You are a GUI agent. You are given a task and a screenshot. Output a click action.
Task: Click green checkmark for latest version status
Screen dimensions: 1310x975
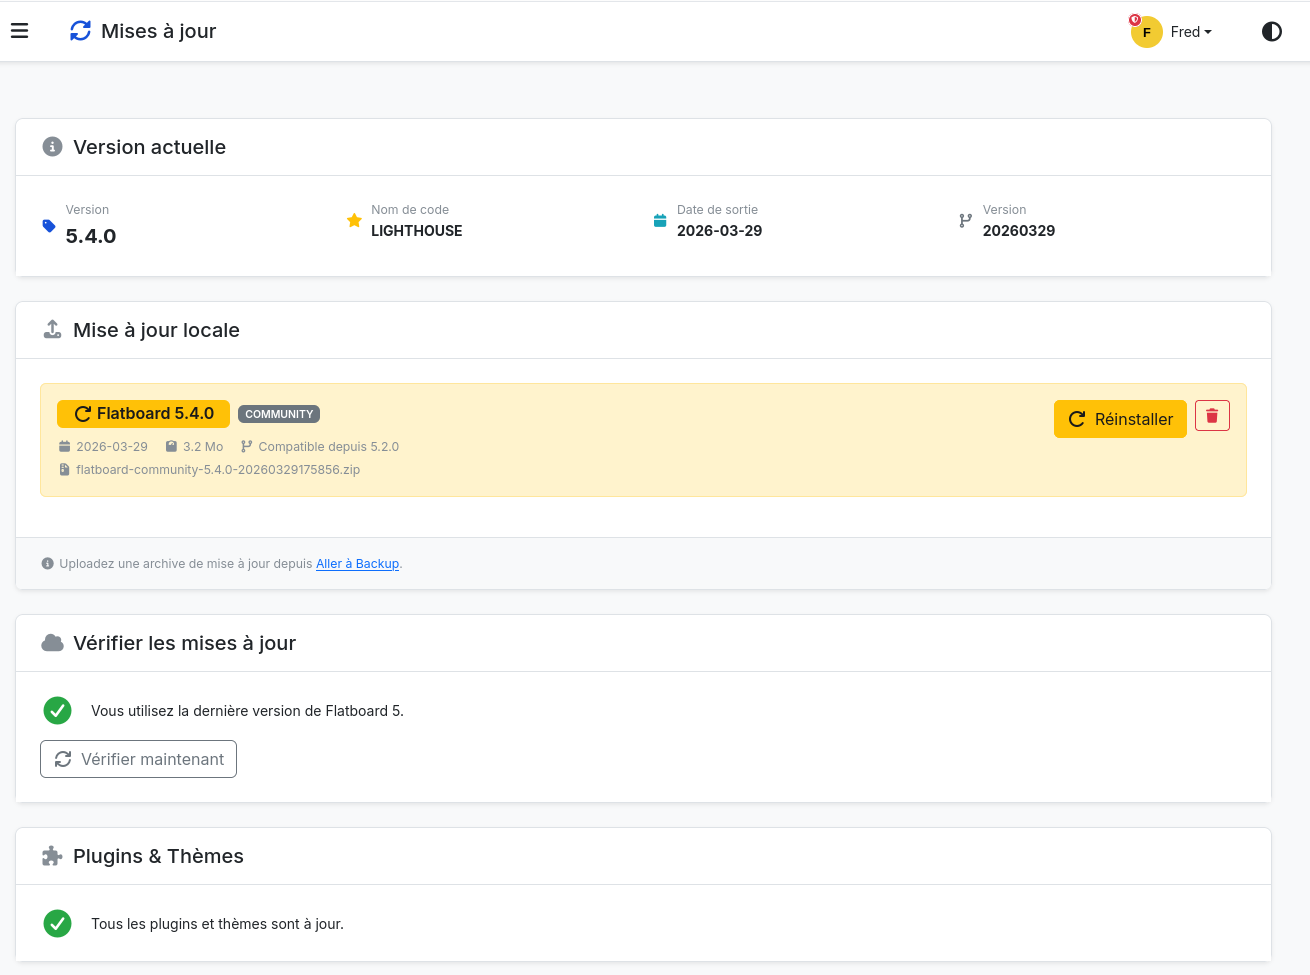(x=58, y=711)
